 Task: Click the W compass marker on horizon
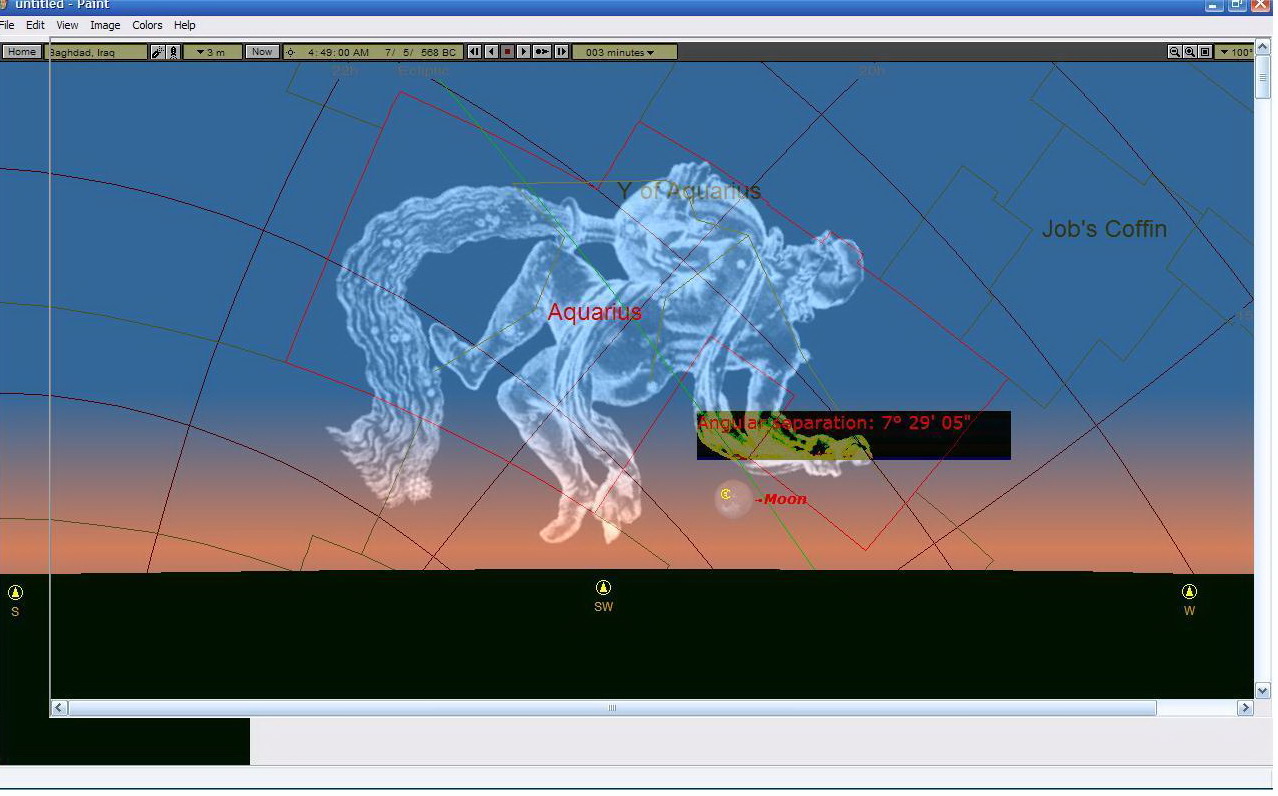point(1189,592)
